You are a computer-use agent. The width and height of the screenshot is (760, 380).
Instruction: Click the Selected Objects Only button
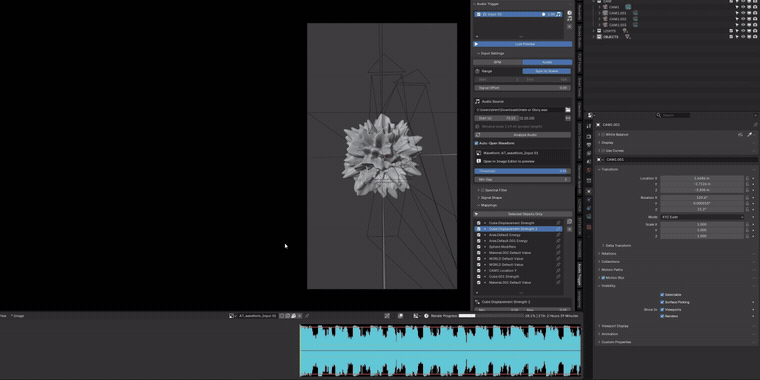click(522, 214)
